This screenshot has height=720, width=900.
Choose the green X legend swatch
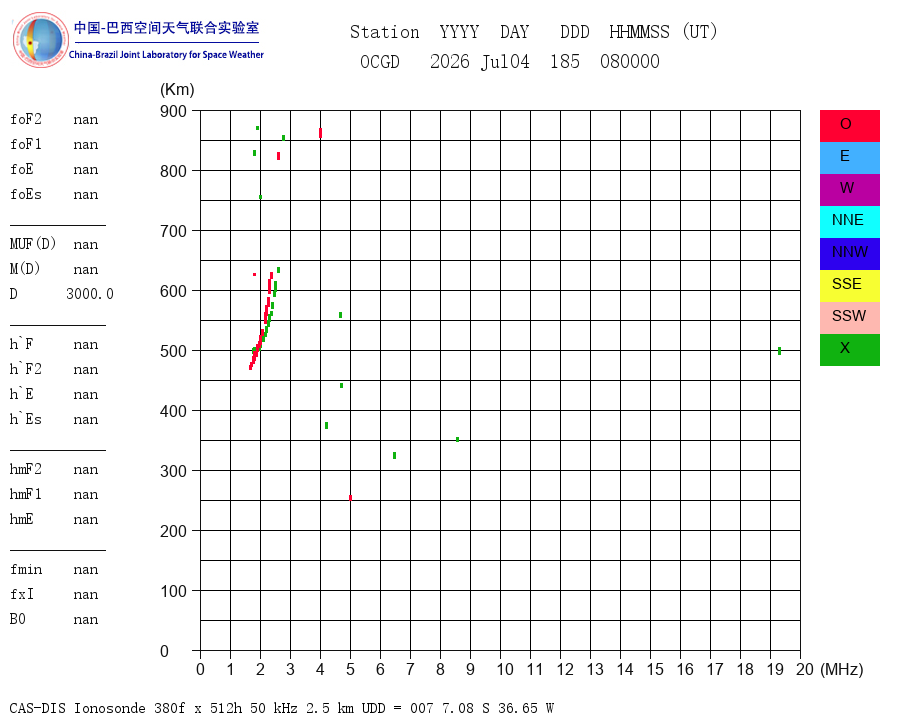[x=849, y=350]
